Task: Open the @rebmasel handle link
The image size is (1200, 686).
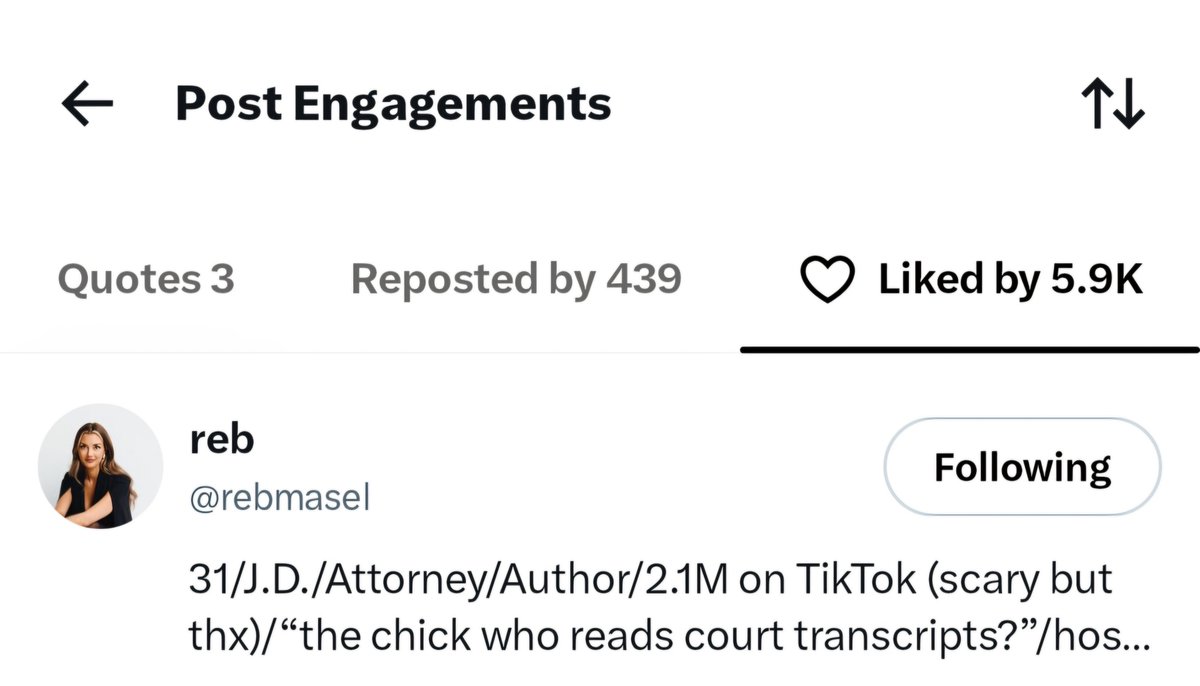Action: 280,498
